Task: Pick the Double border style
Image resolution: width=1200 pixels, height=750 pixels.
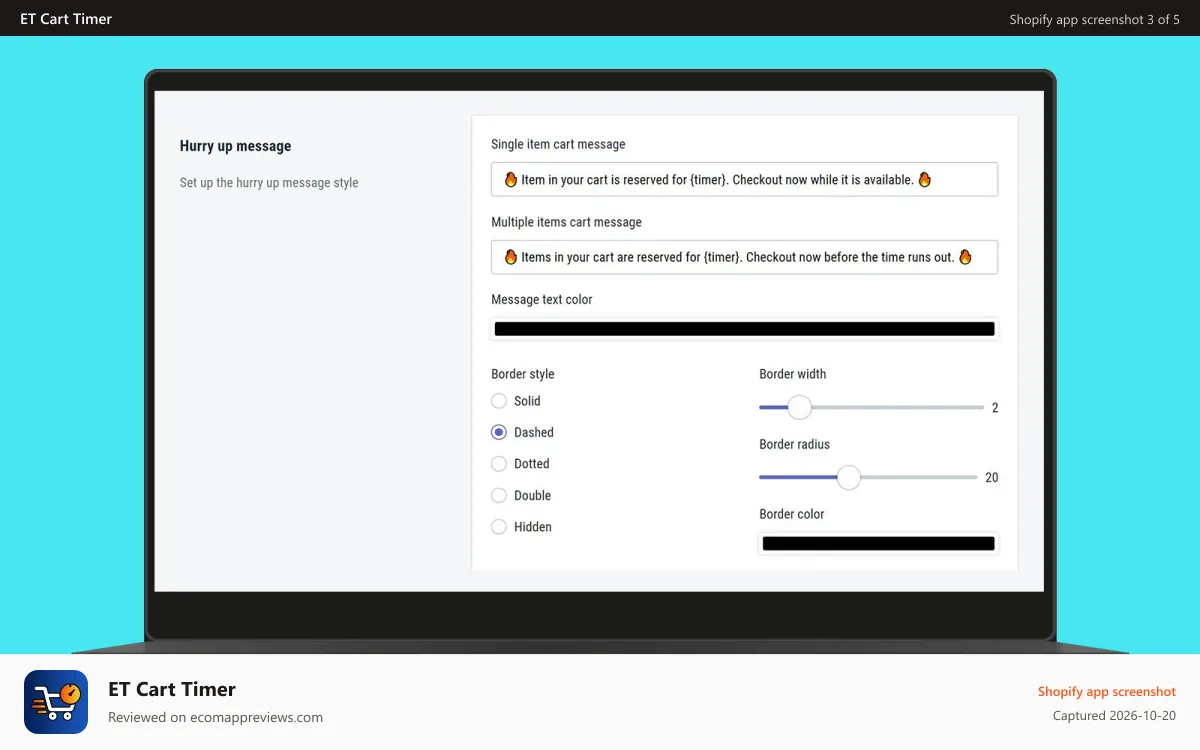Action: pyautogui.click(x=499, y=495)
